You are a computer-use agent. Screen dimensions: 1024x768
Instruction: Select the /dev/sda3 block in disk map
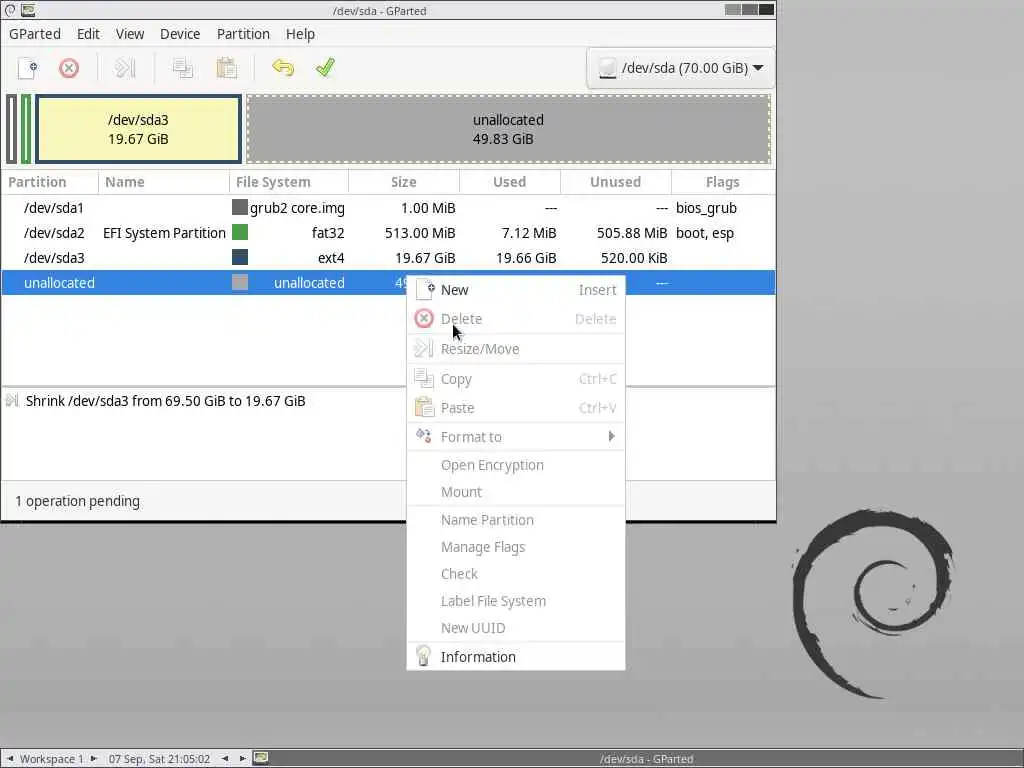138,129
